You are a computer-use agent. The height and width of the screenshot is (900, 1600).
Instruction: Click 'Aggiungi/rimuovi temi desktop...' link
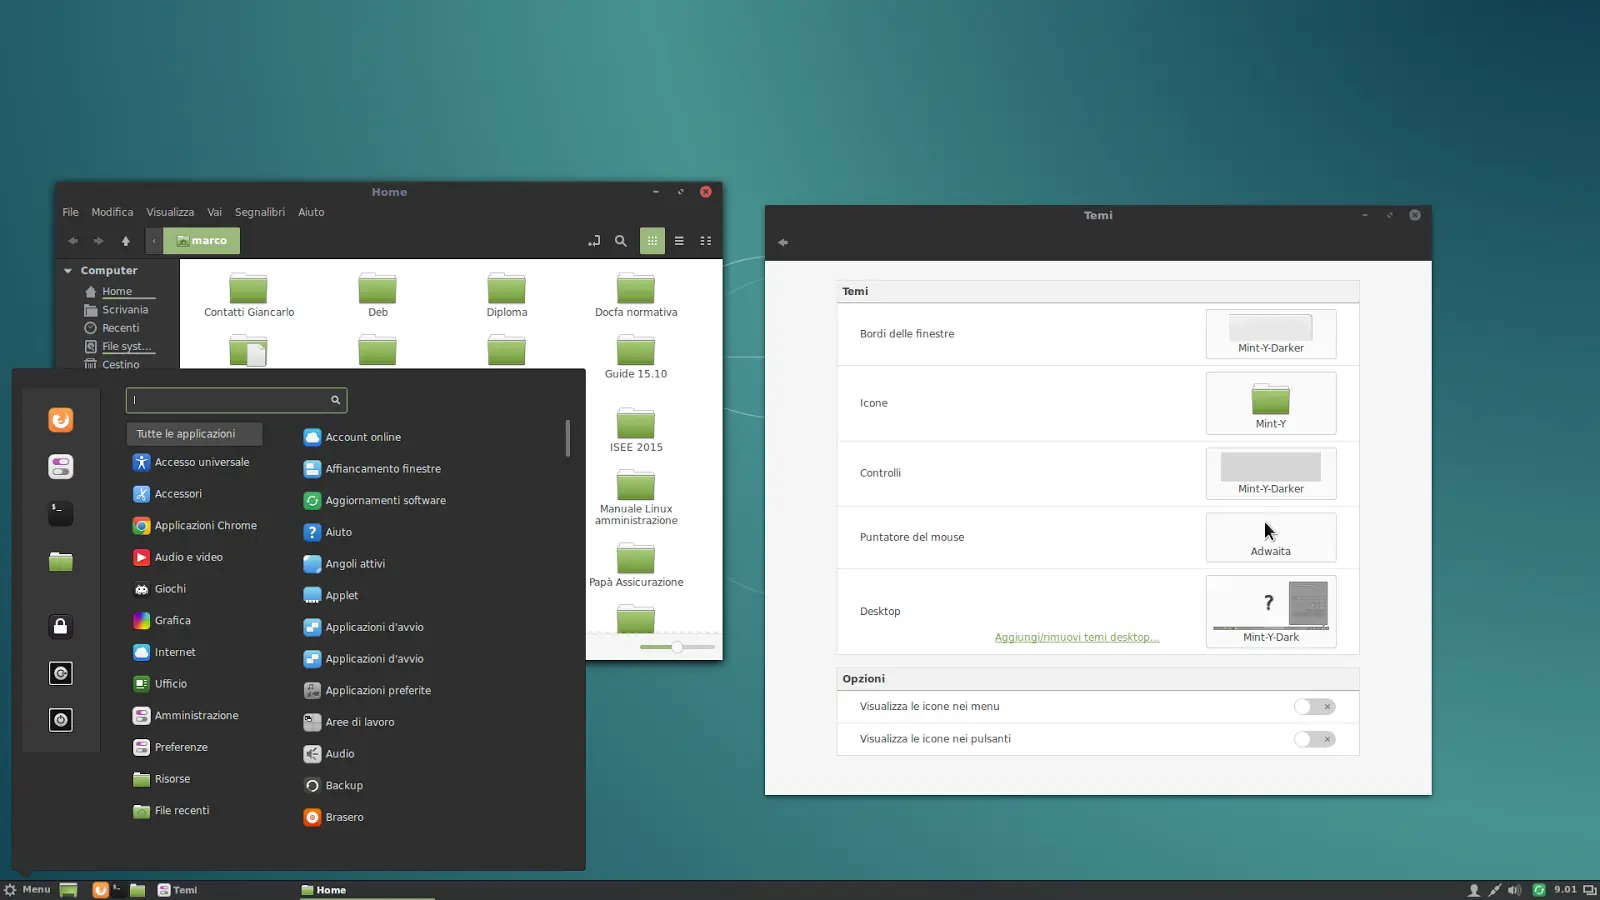pos(1076,637)
